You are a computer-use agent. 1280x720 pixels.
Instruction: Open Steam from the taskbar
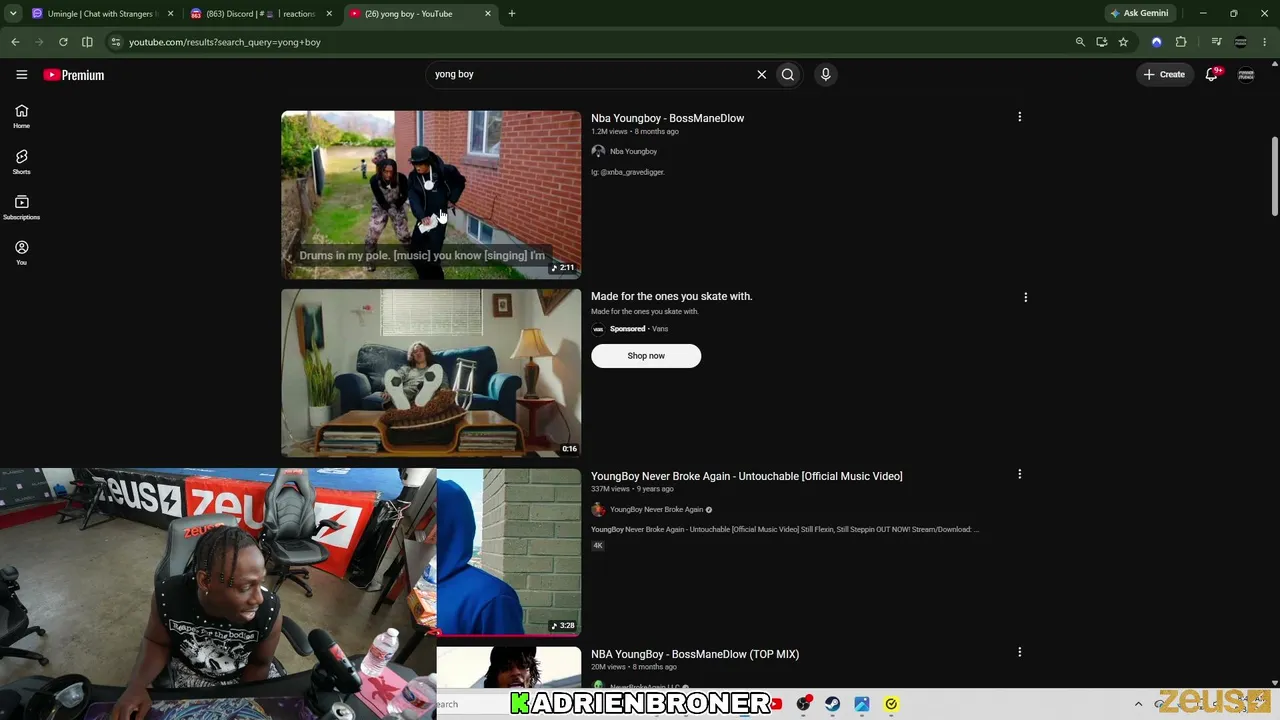pos(832,704)
